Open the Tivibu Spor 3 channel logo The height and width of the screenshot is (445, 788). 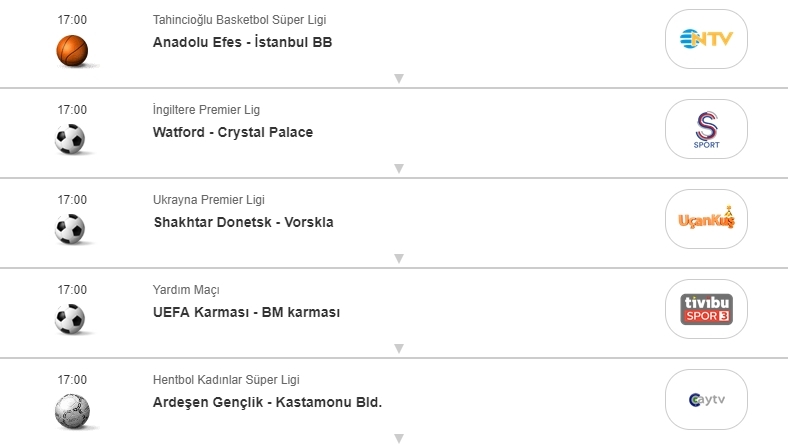coord(706,309)
